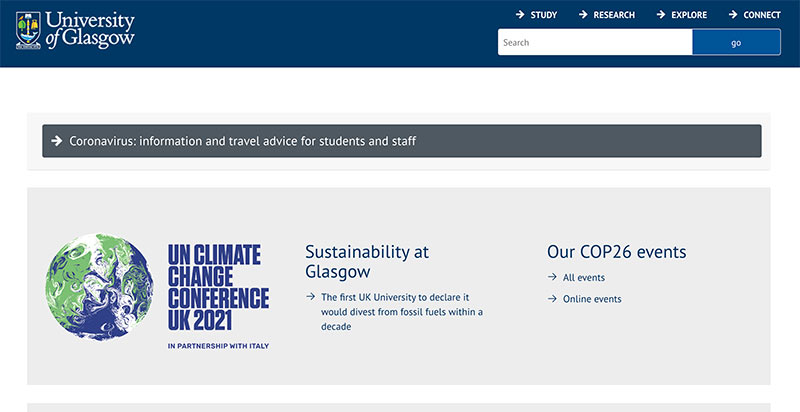Click the arrow icon beside the fossil fuels link
Screen dimensions: 800x412
[310, 297]
